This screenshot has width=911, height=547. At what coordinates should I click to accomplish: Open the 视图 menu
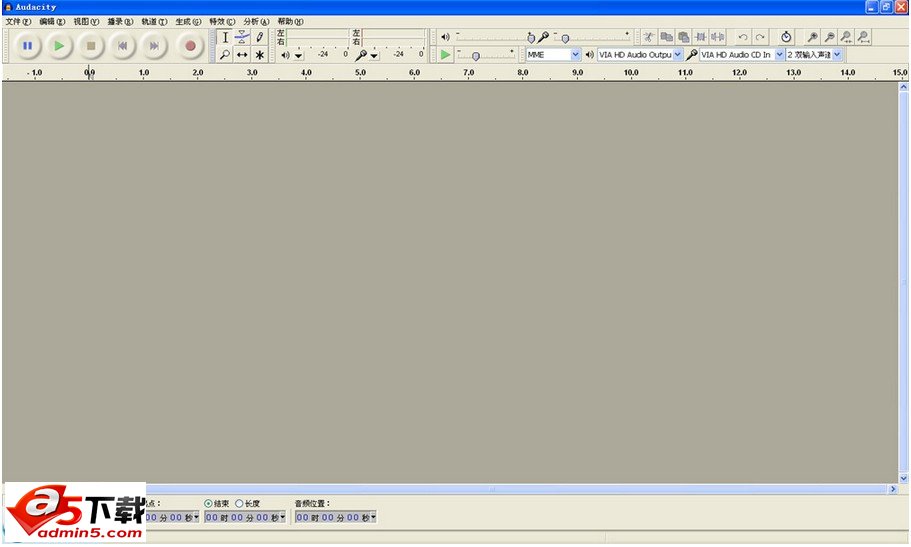coord(86,22)
